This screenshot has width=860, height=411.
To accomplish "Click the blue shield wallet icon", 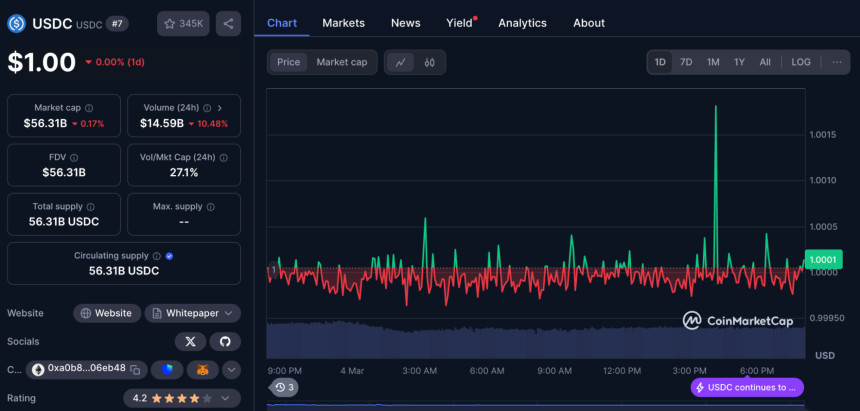I will click(x=167, y=369).
